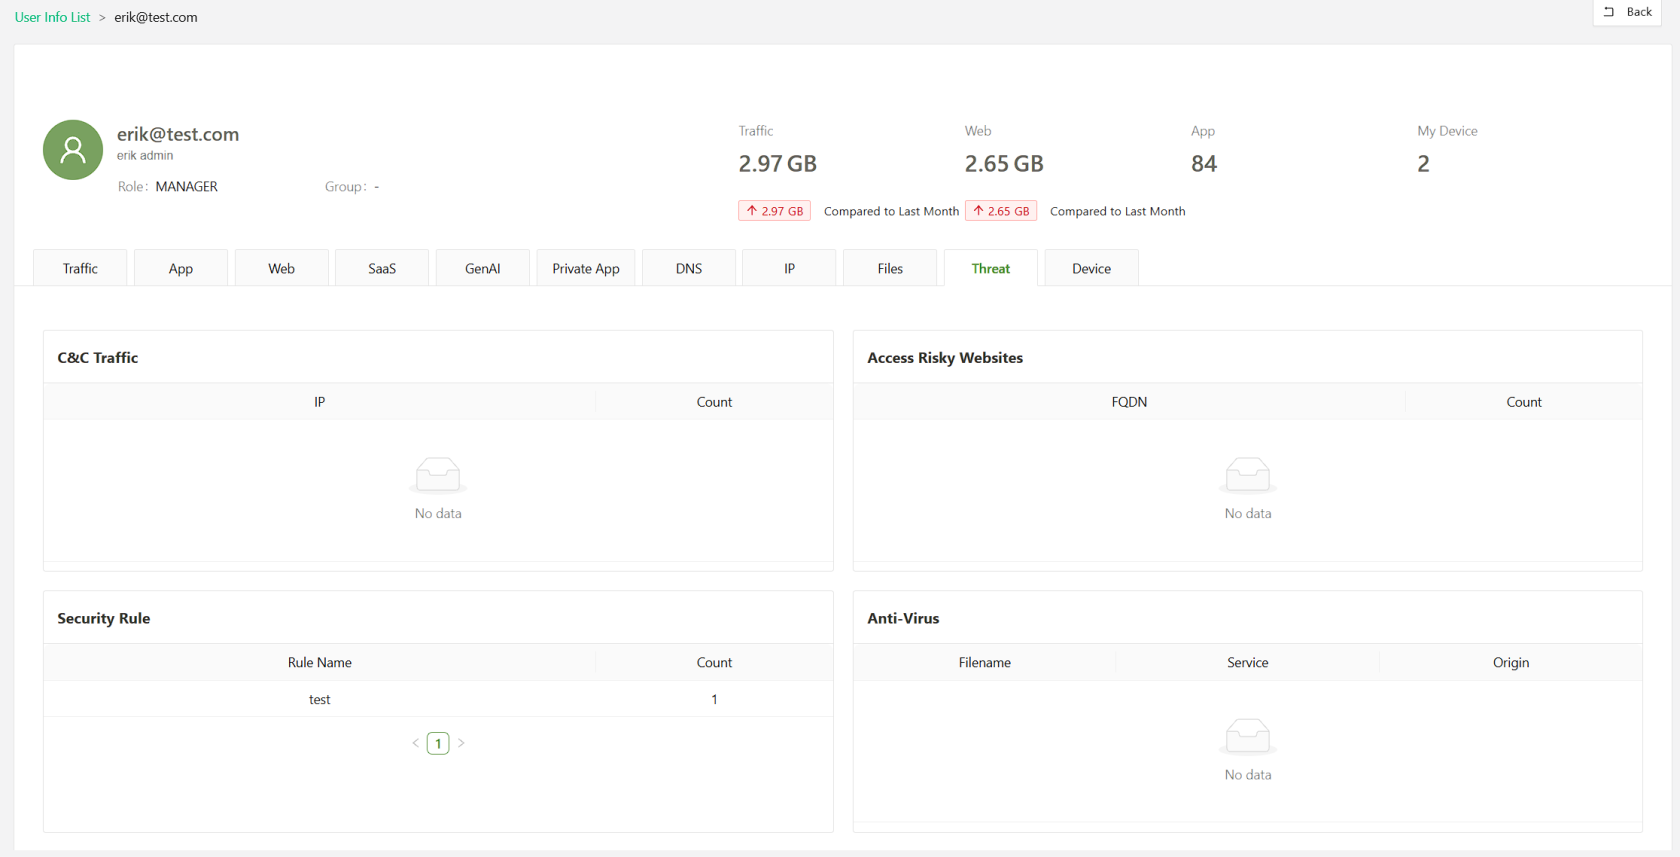Click the green user avatar icon

pyautogui.click(x=73, y=150)
